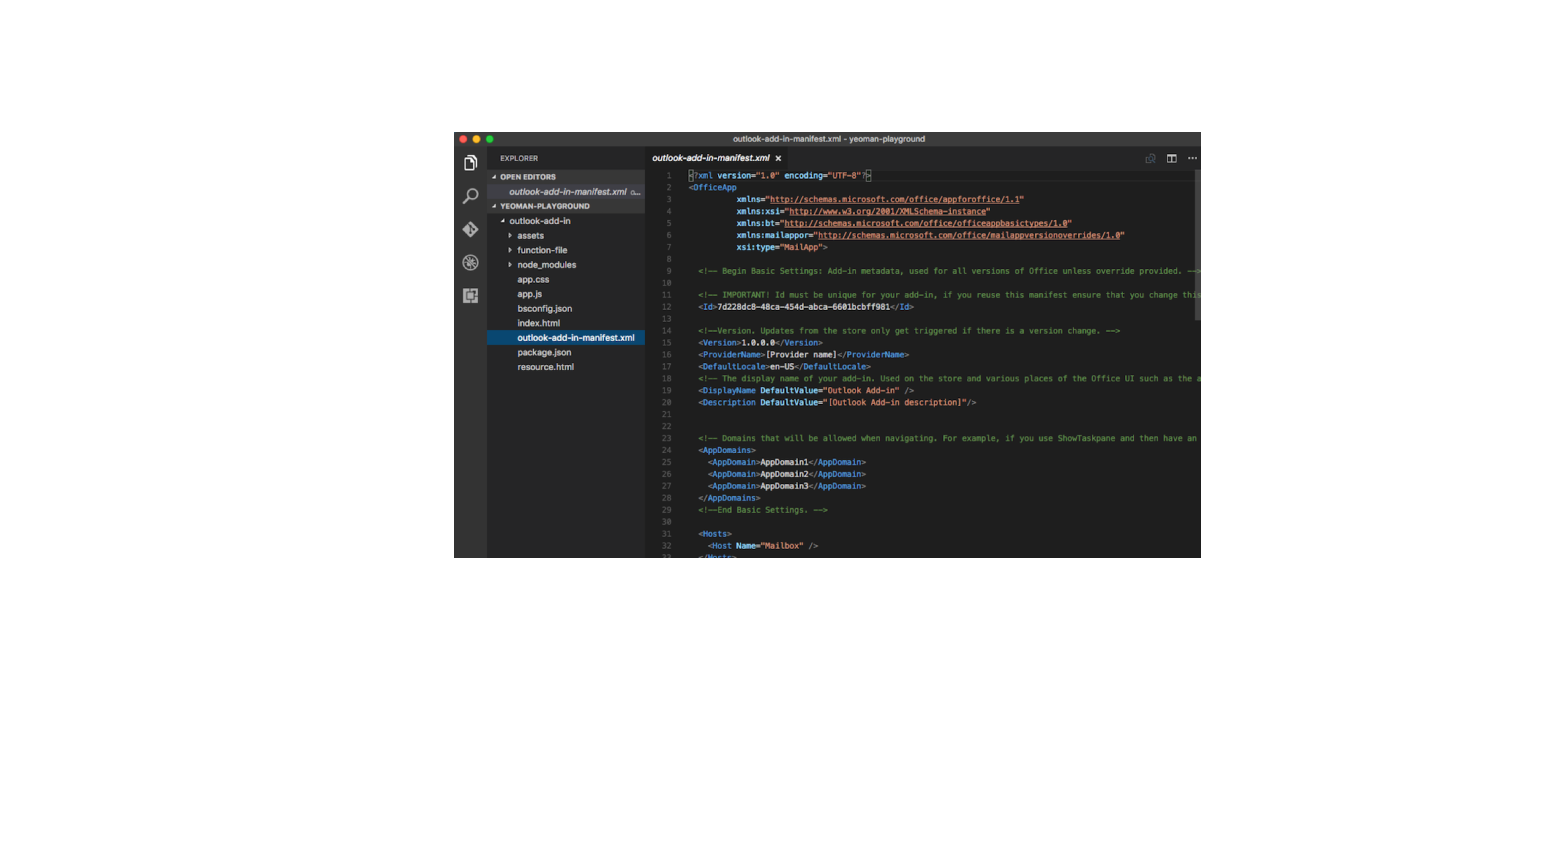Split the editor with split icon
This screenshot has height=853, width=1546.
(x=1171, y=158)
